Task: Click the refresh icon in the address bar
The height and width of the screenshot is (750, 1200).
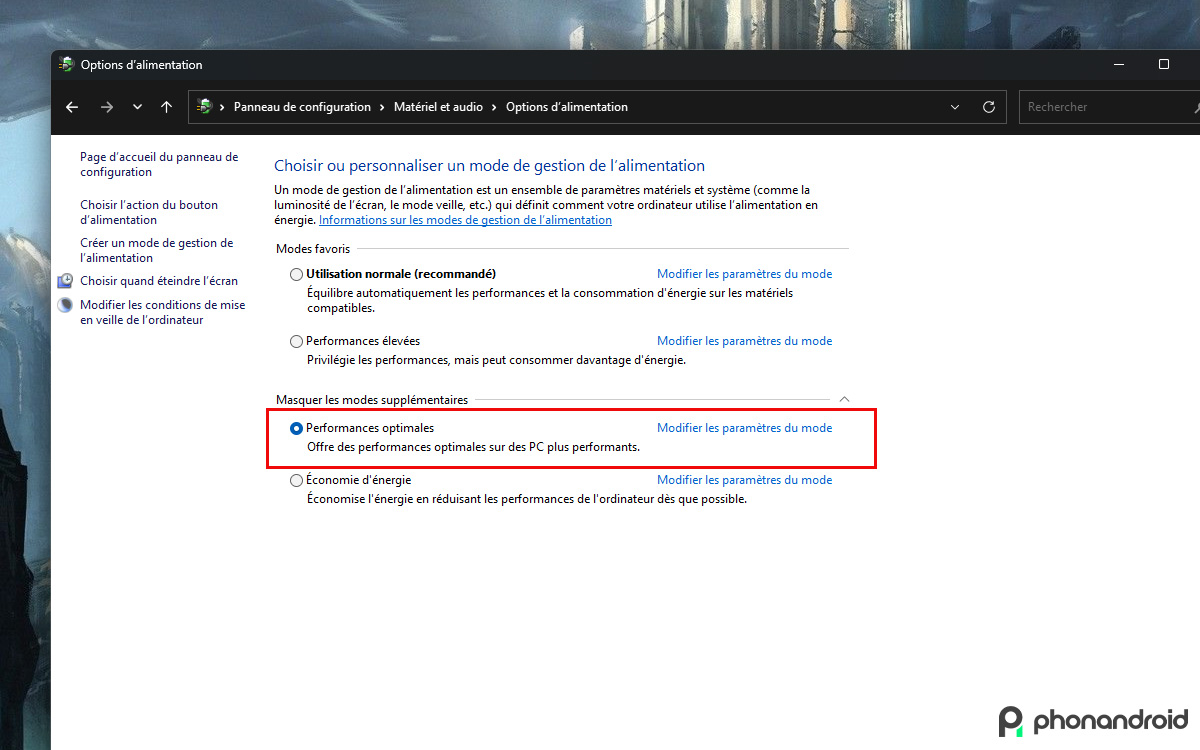Action: click(x=989, y=107)
